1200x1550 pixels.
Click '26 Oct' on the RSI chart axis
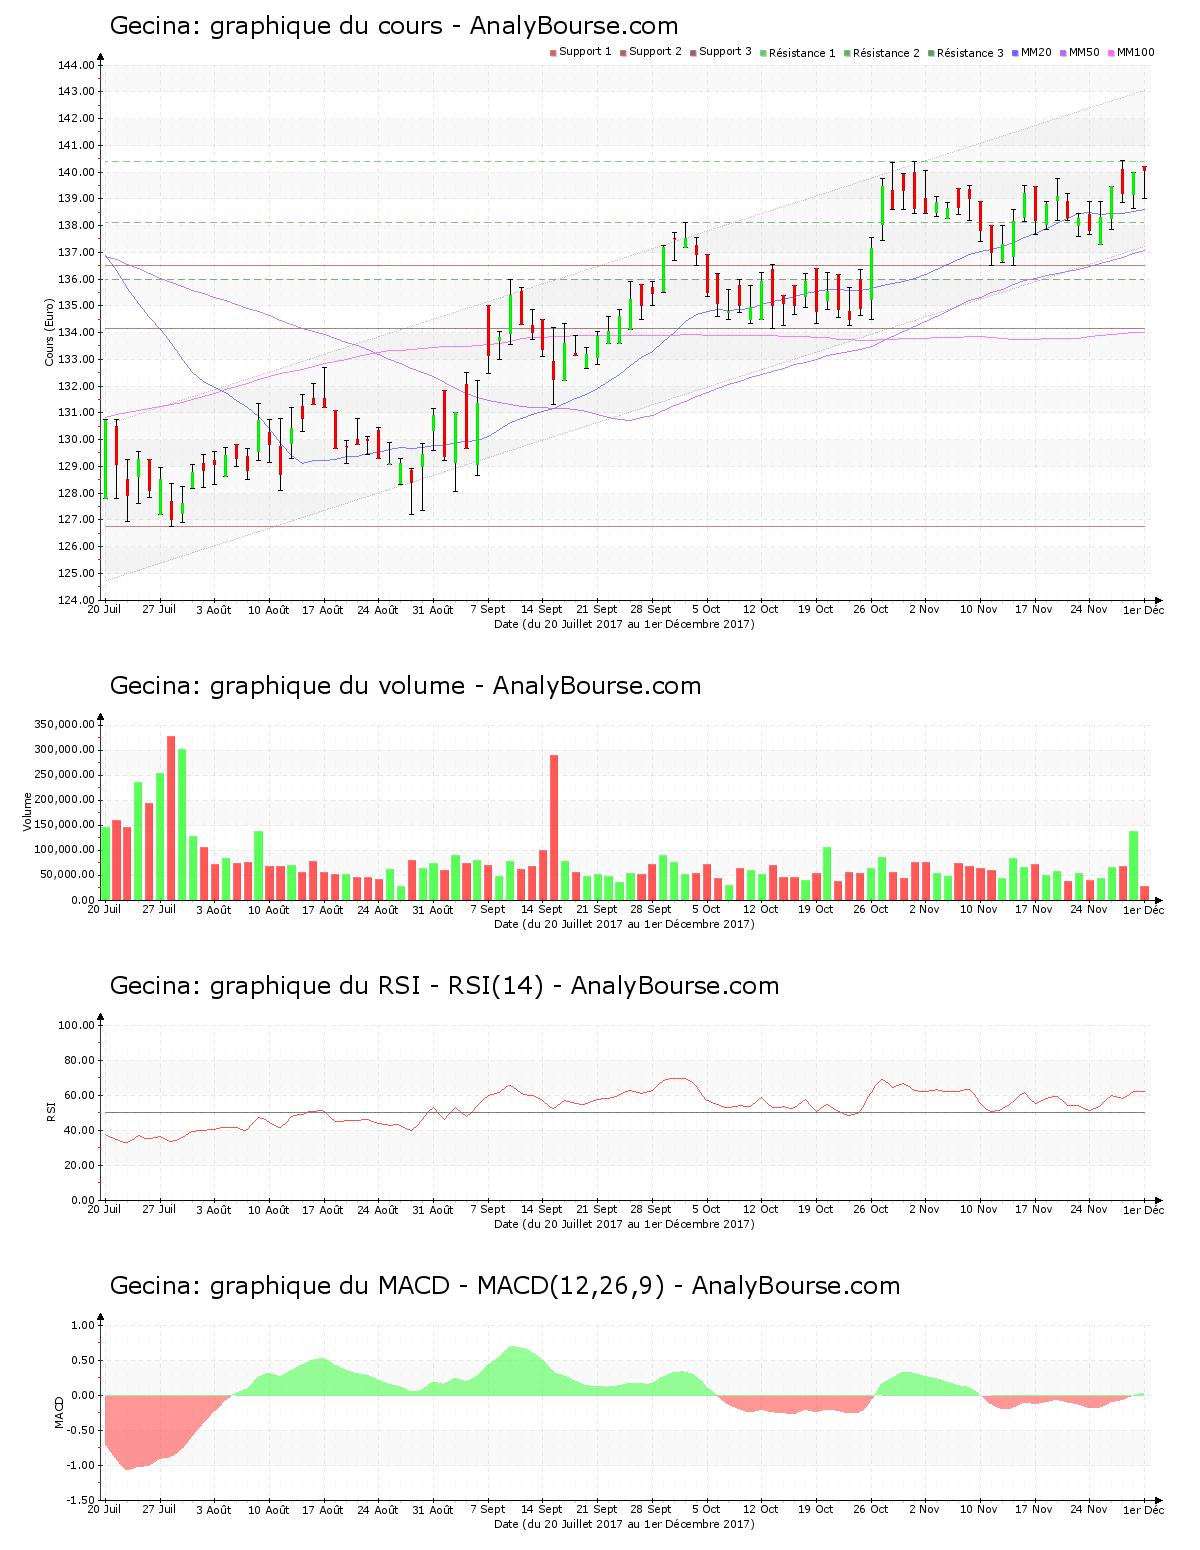pyautogui.click(x=870, y=1209)
